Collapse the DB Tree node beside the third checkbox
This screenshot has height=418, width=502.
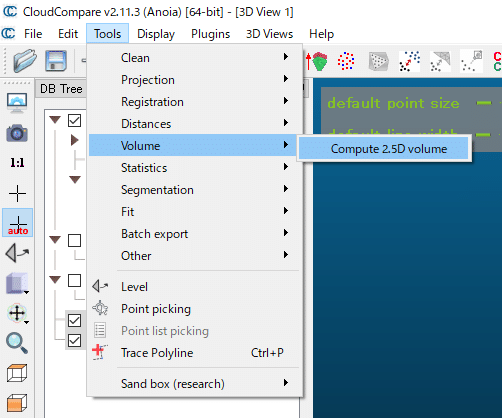(55, 239)
